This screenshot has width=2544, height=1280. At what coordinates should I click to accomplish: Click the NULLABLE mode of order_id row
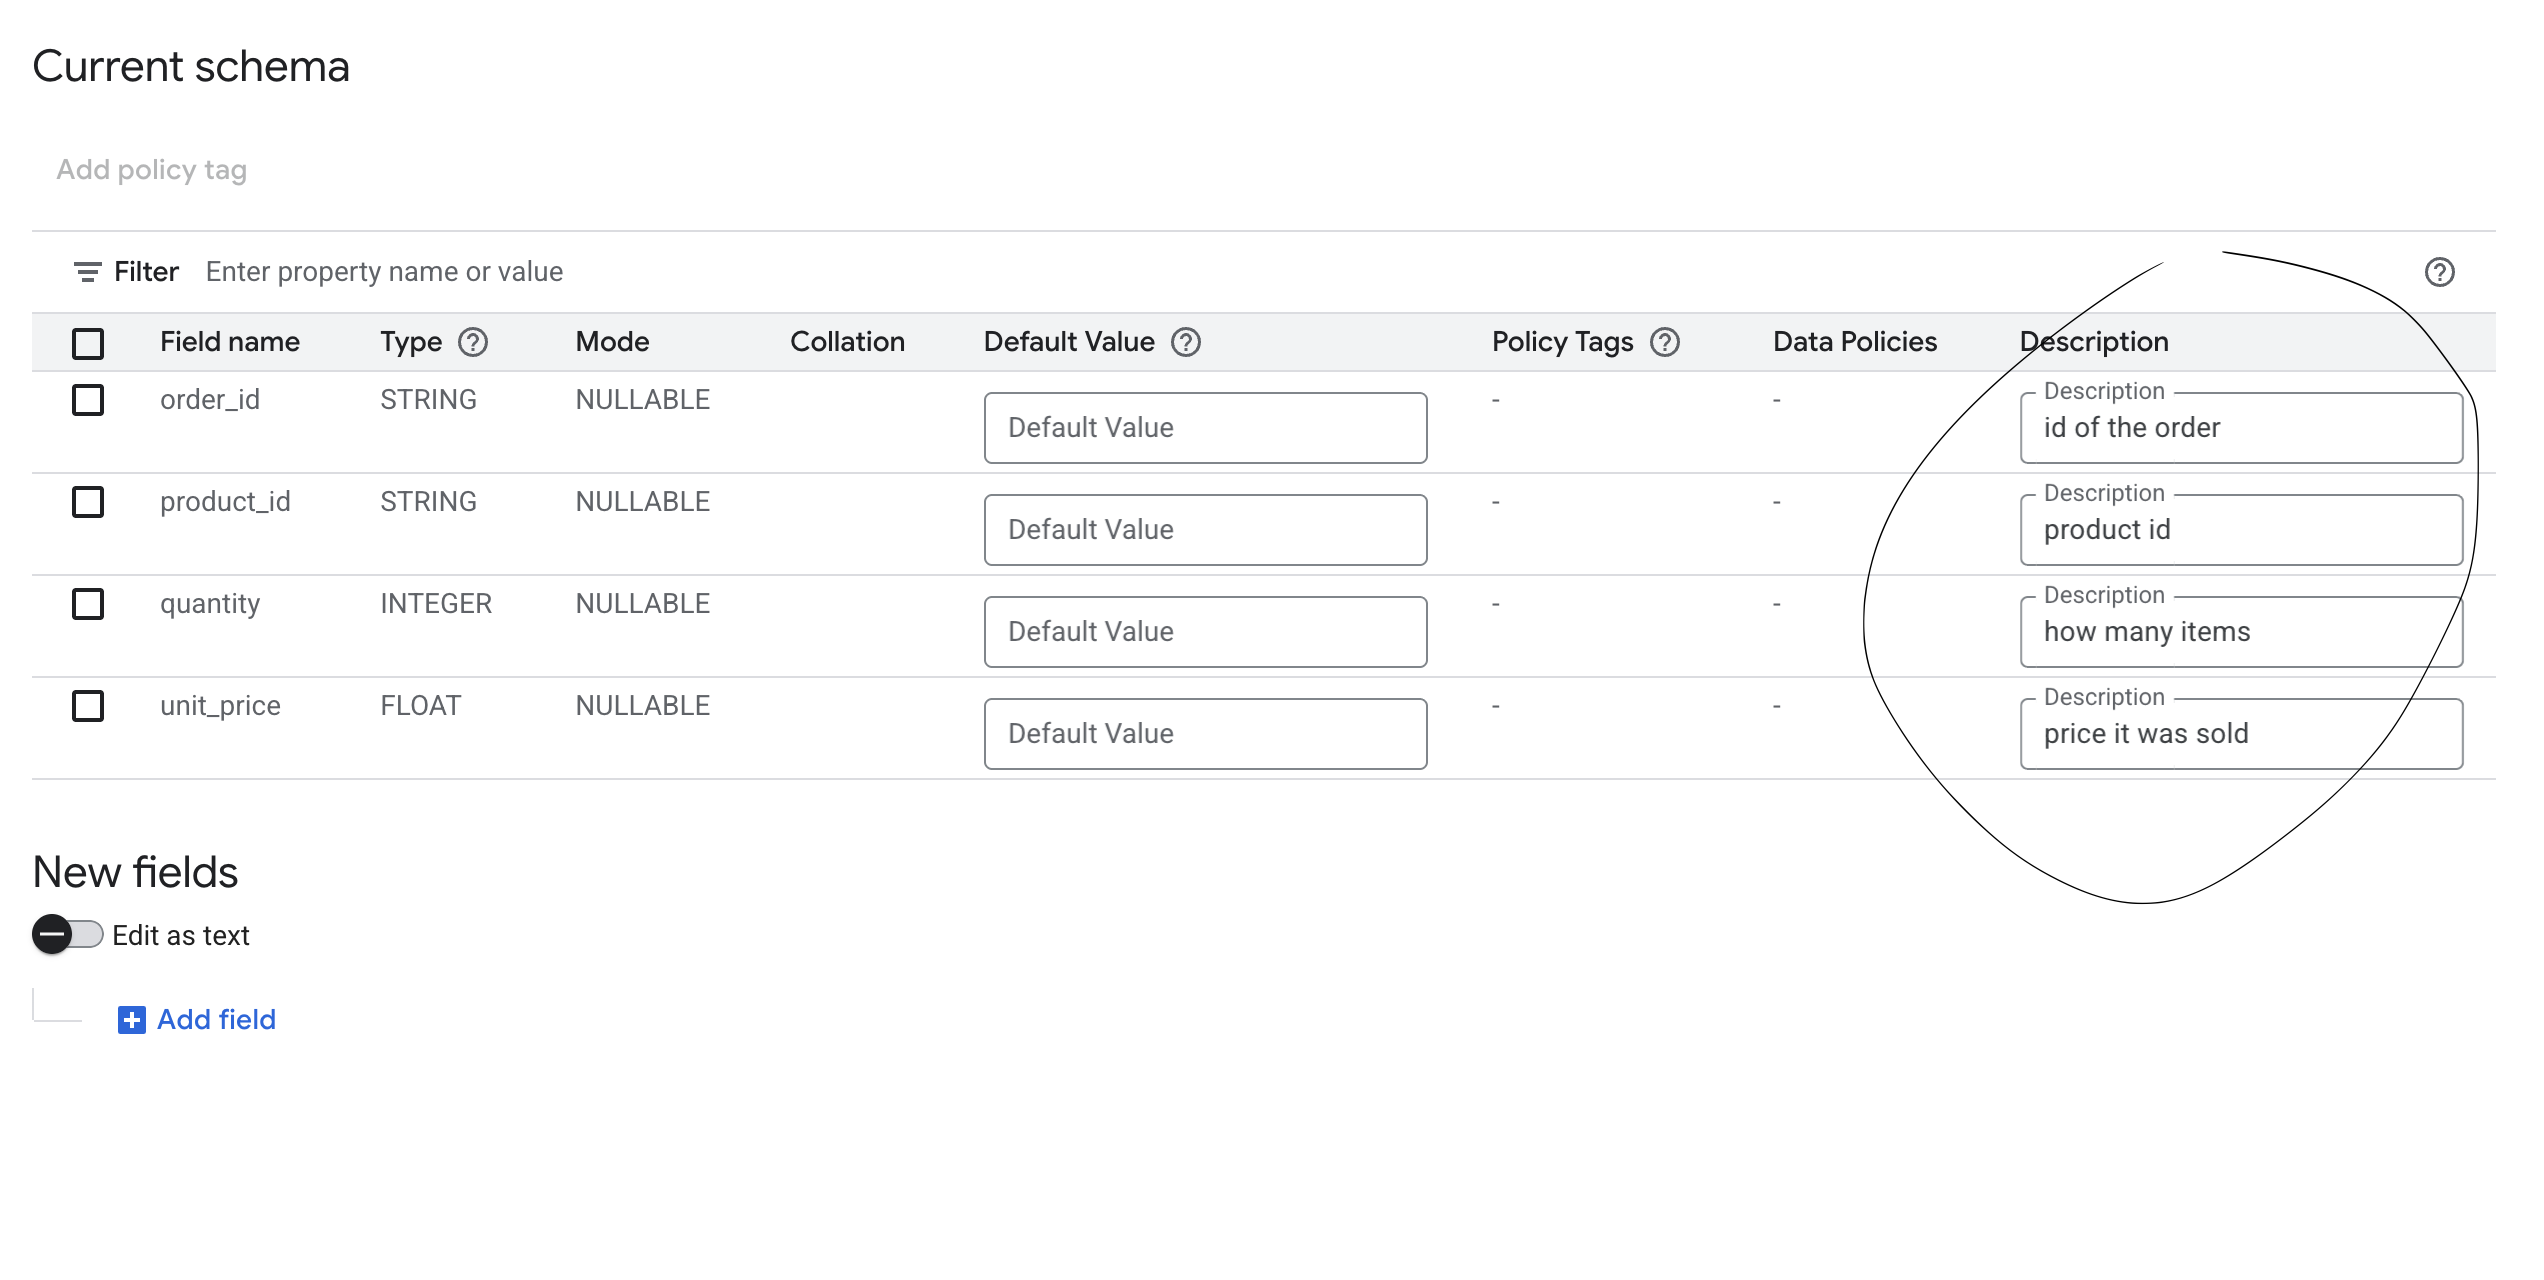[x=642, y=400]
